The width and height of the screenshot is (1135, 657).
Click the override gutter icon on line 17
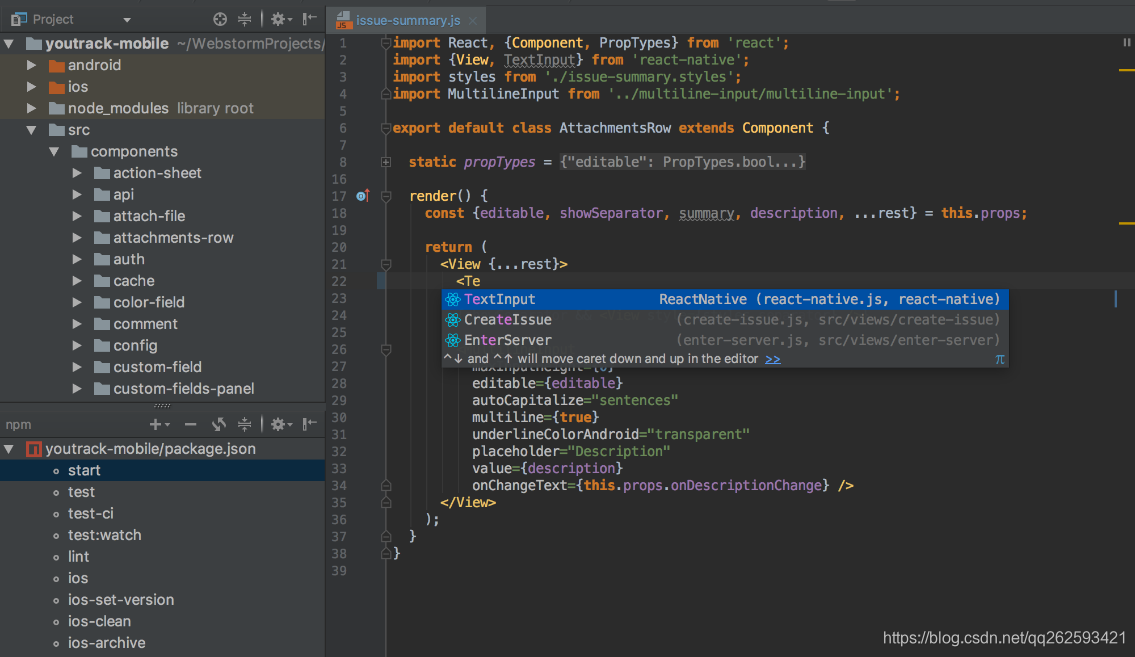363,196
